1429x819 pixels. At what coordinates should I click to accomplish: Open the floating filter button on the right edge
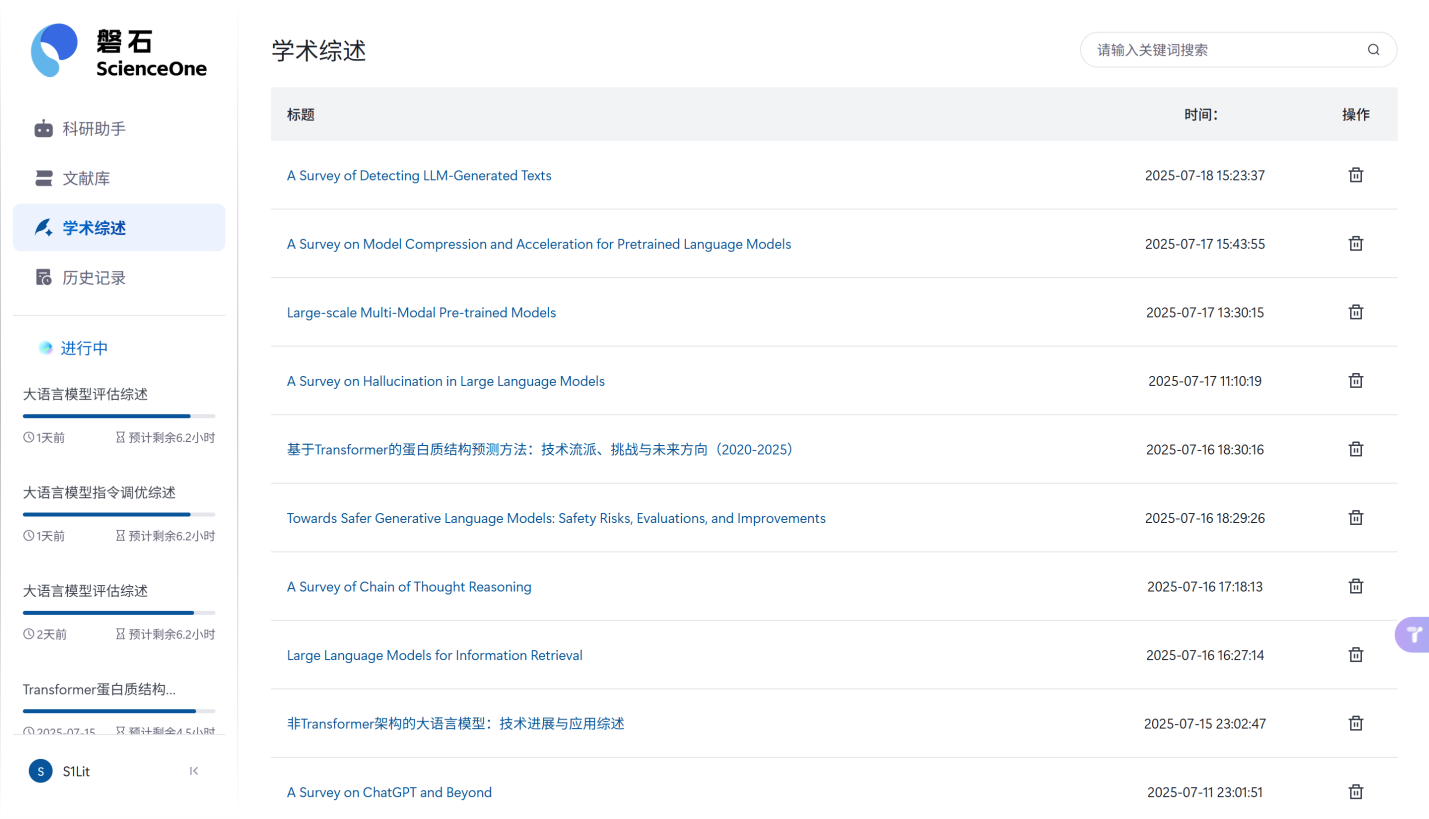[x=1411, y=634]
